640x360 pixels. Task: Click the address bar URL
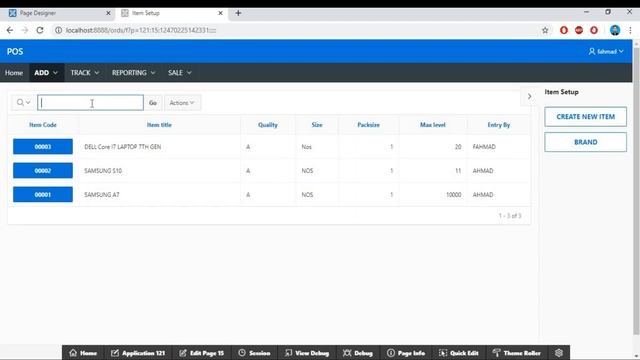pyautogui.click(x=141, y=30)
